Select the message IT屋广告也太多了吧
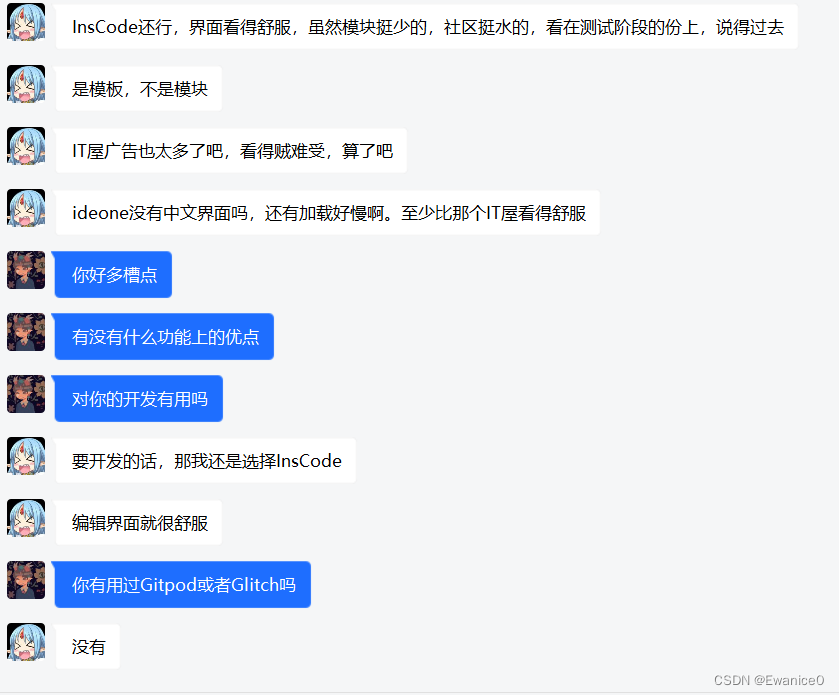The height and width of the screenshot is (695, 839). pyautogui.click(x=231, y=151)
